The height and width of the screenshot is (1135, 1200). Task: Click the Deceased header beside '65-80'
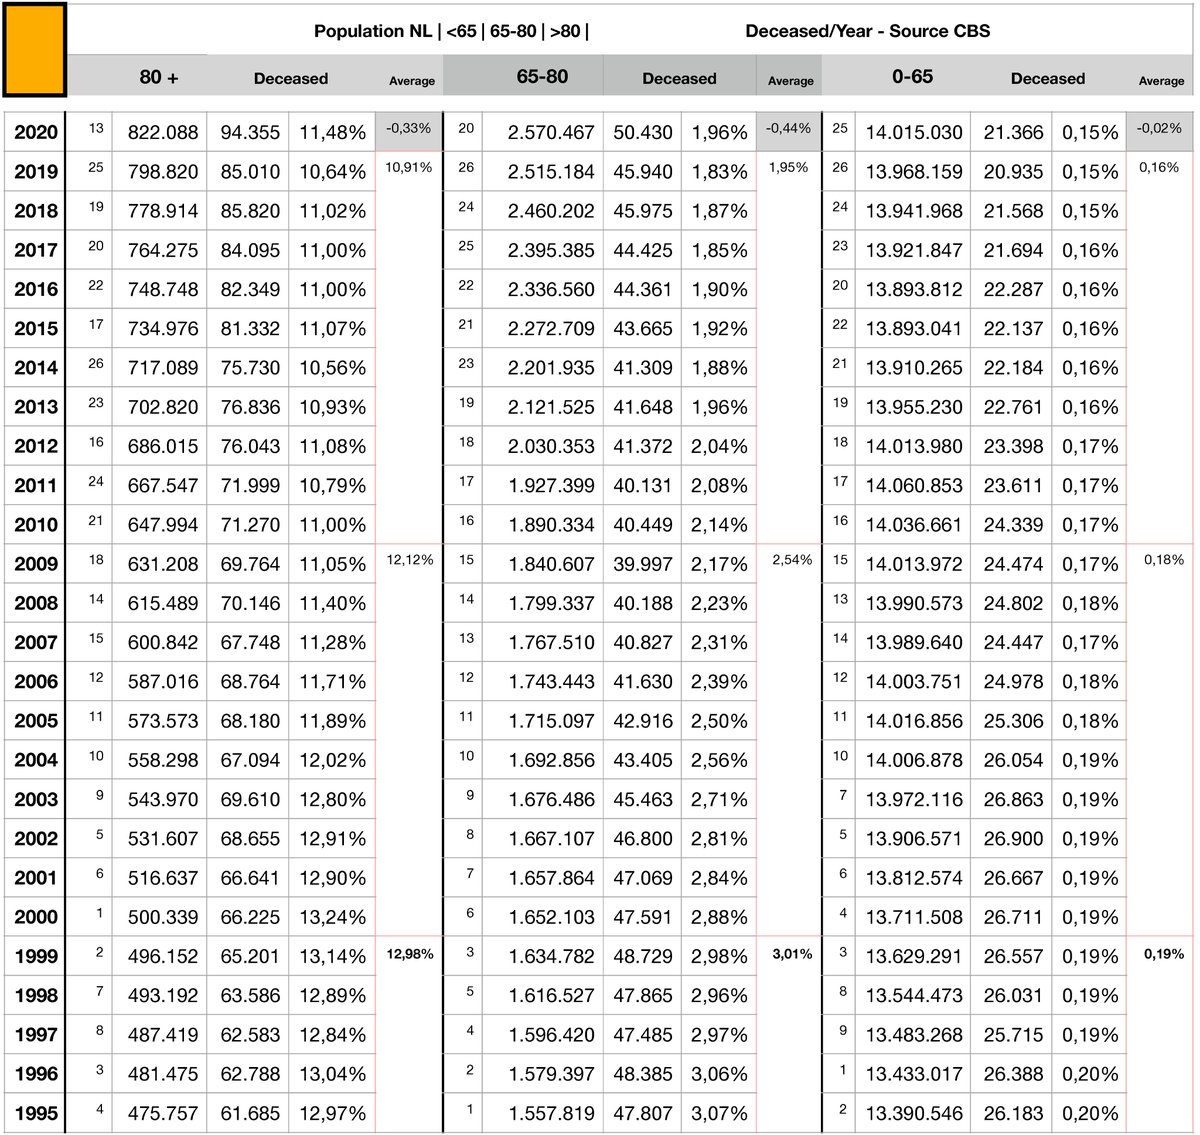click(x=679, y=78)
